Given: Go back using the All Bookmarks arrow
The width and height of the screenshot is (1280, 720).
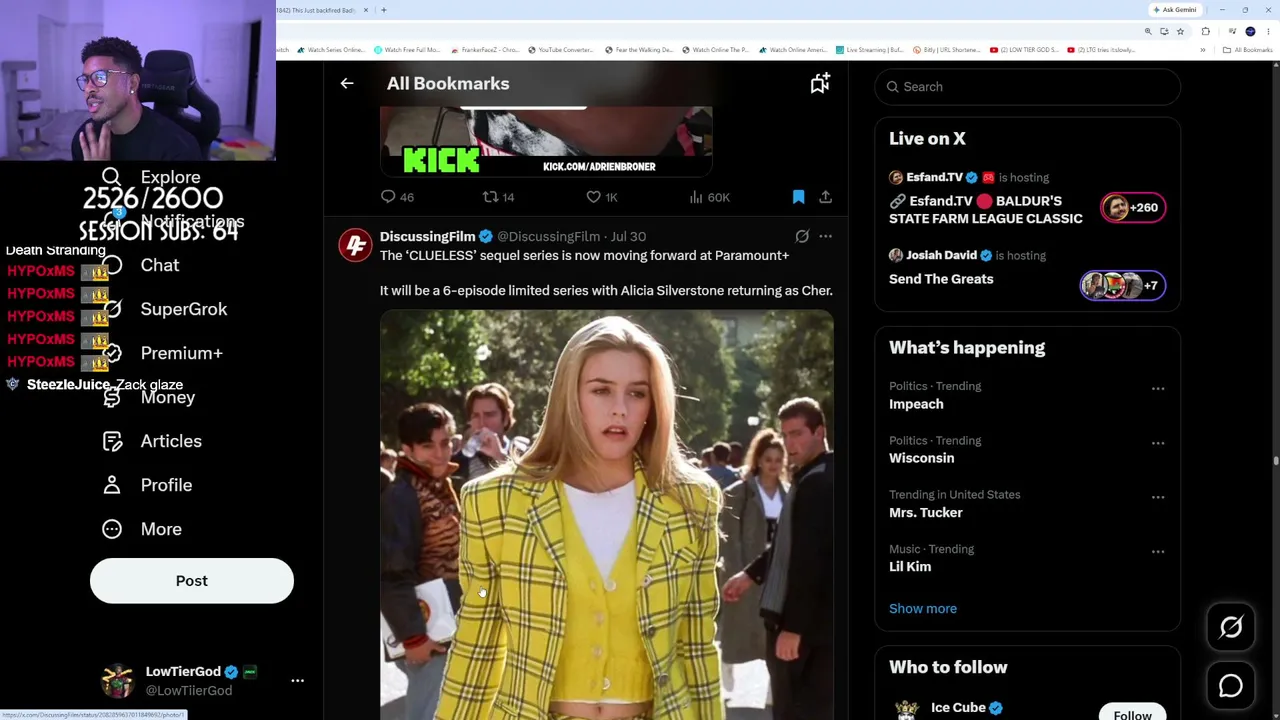Looking at the screenshot, I should point(347,84).
